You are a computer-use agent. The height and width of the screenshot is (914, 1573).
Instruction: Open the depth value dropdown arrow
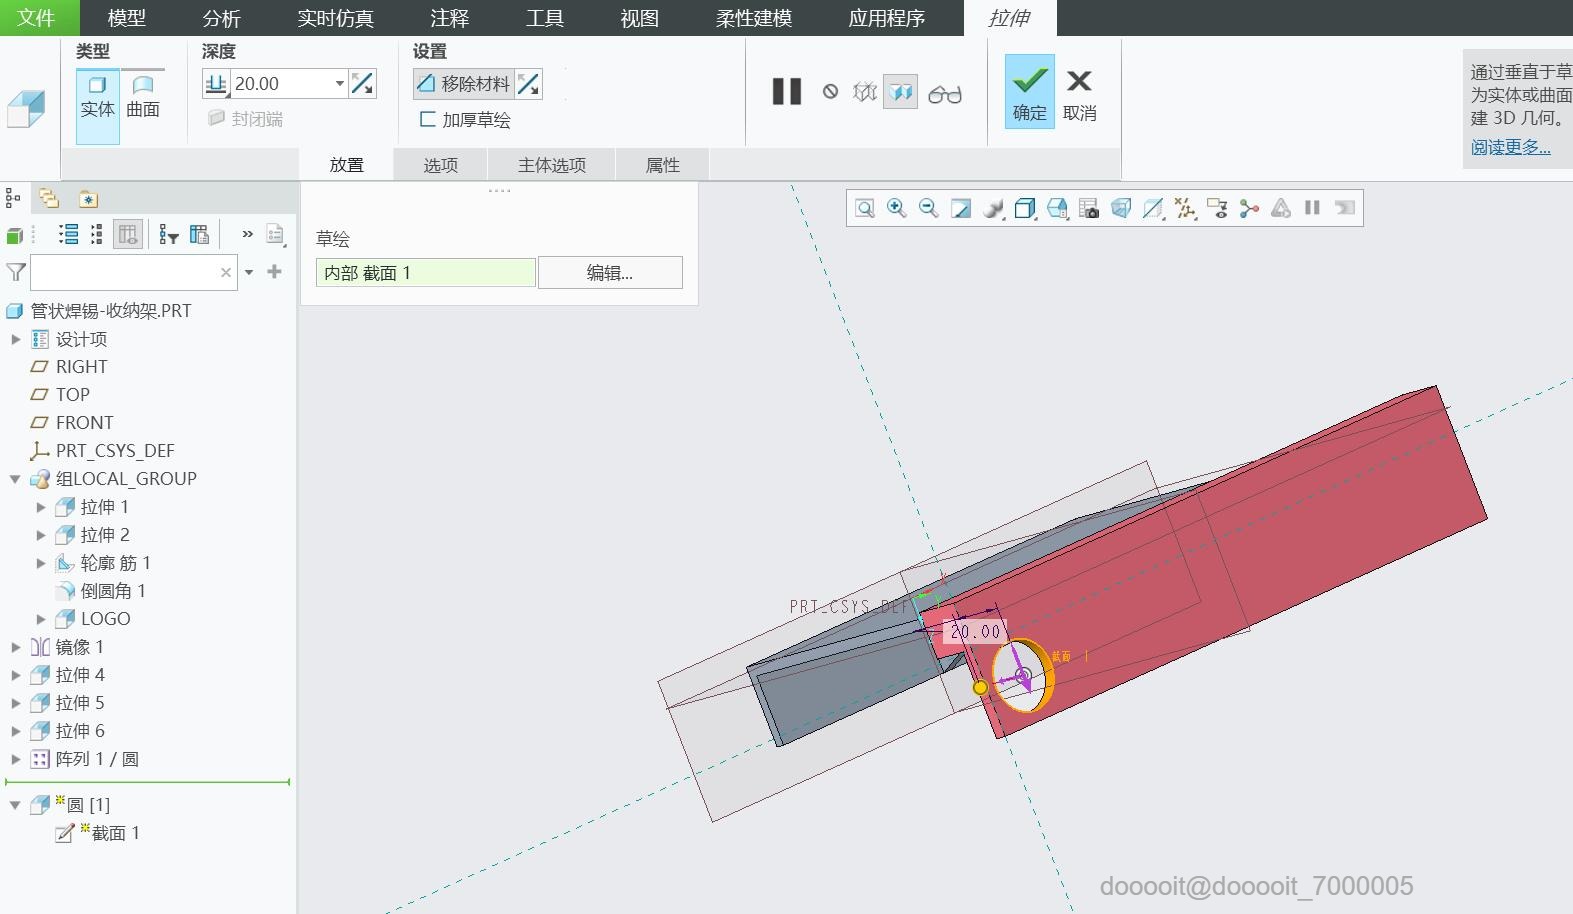coord(340,84)
